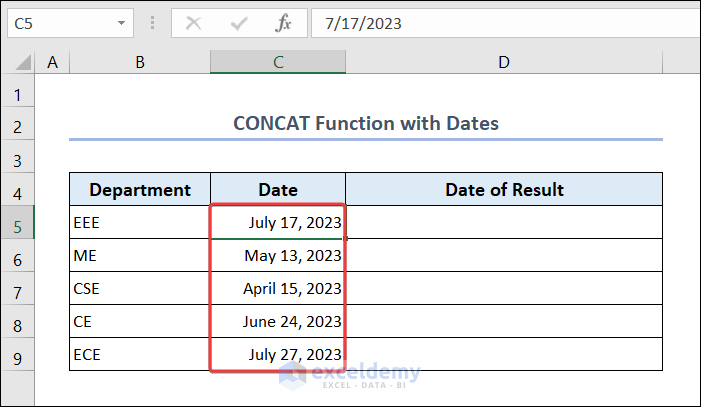
Task: Select the Date of Result header cell
Action: click(x=504, y=190)
